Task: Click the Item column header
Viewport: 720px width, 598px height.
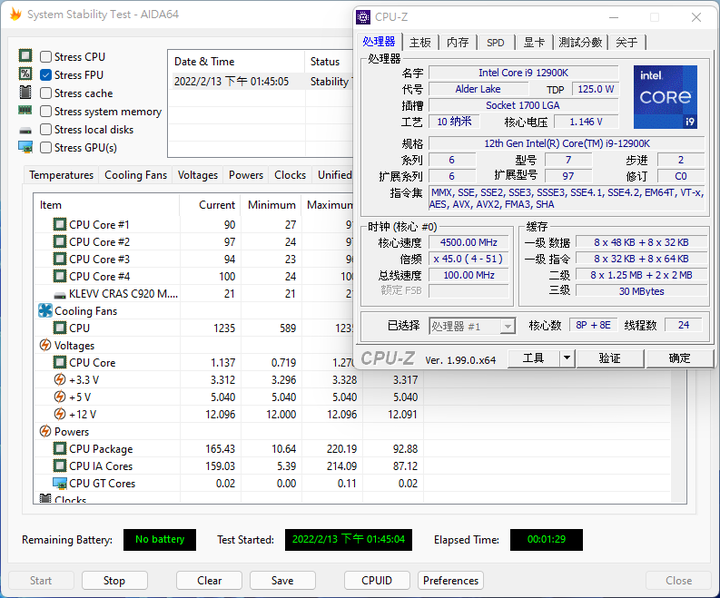Action: coord(107,205)
